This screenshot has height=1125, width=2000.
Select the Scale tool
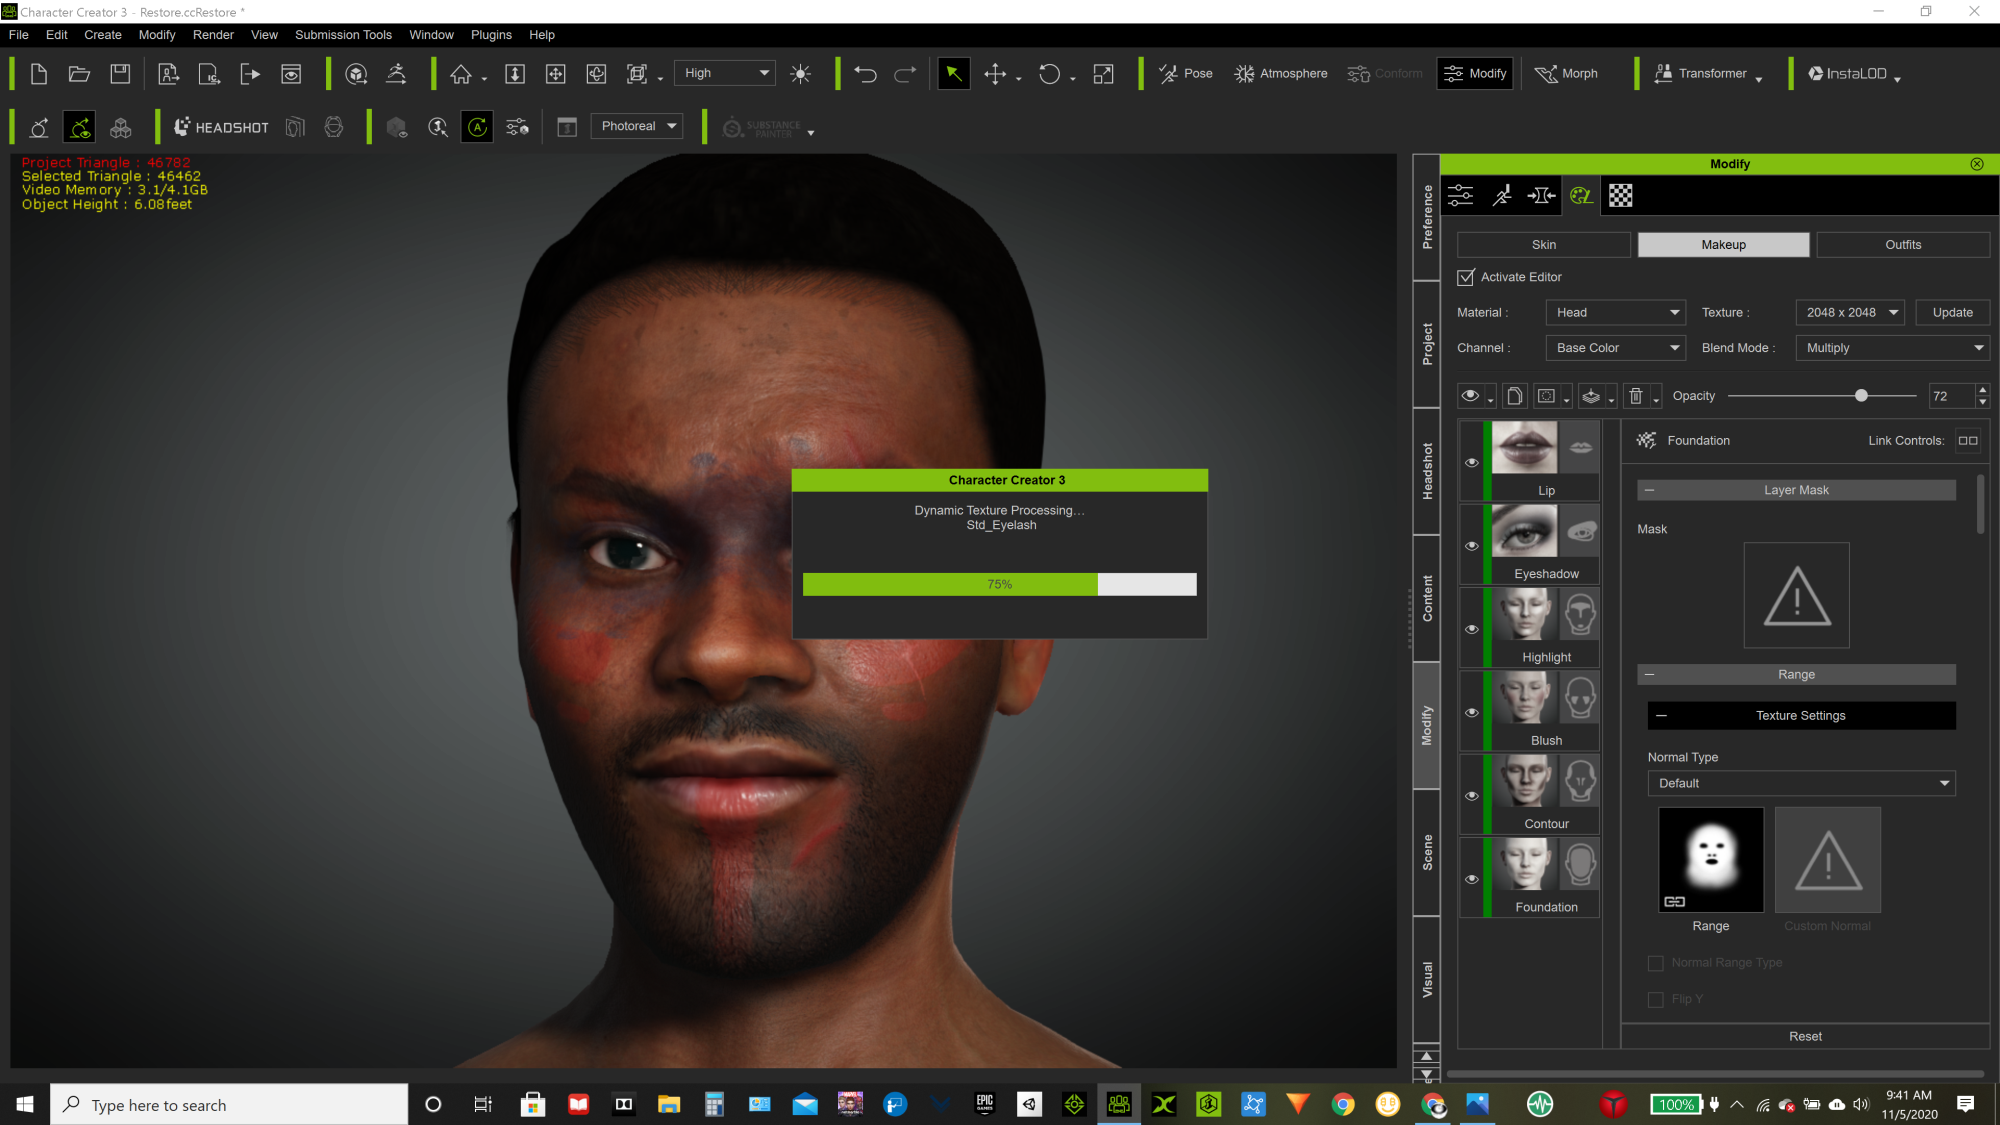tap(1103, 74)
